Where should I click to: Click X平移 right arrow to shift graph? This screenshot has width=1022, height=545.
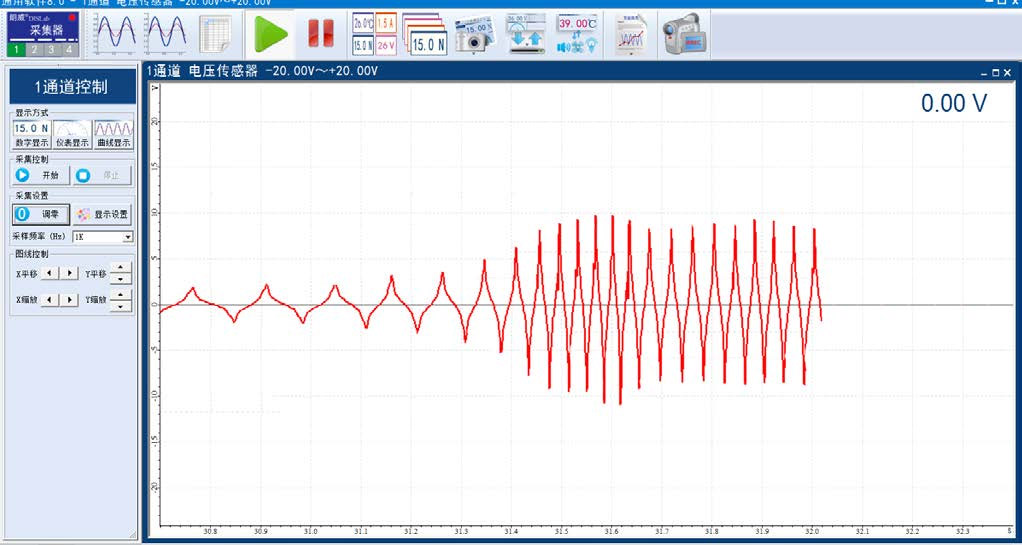point(70,272)
